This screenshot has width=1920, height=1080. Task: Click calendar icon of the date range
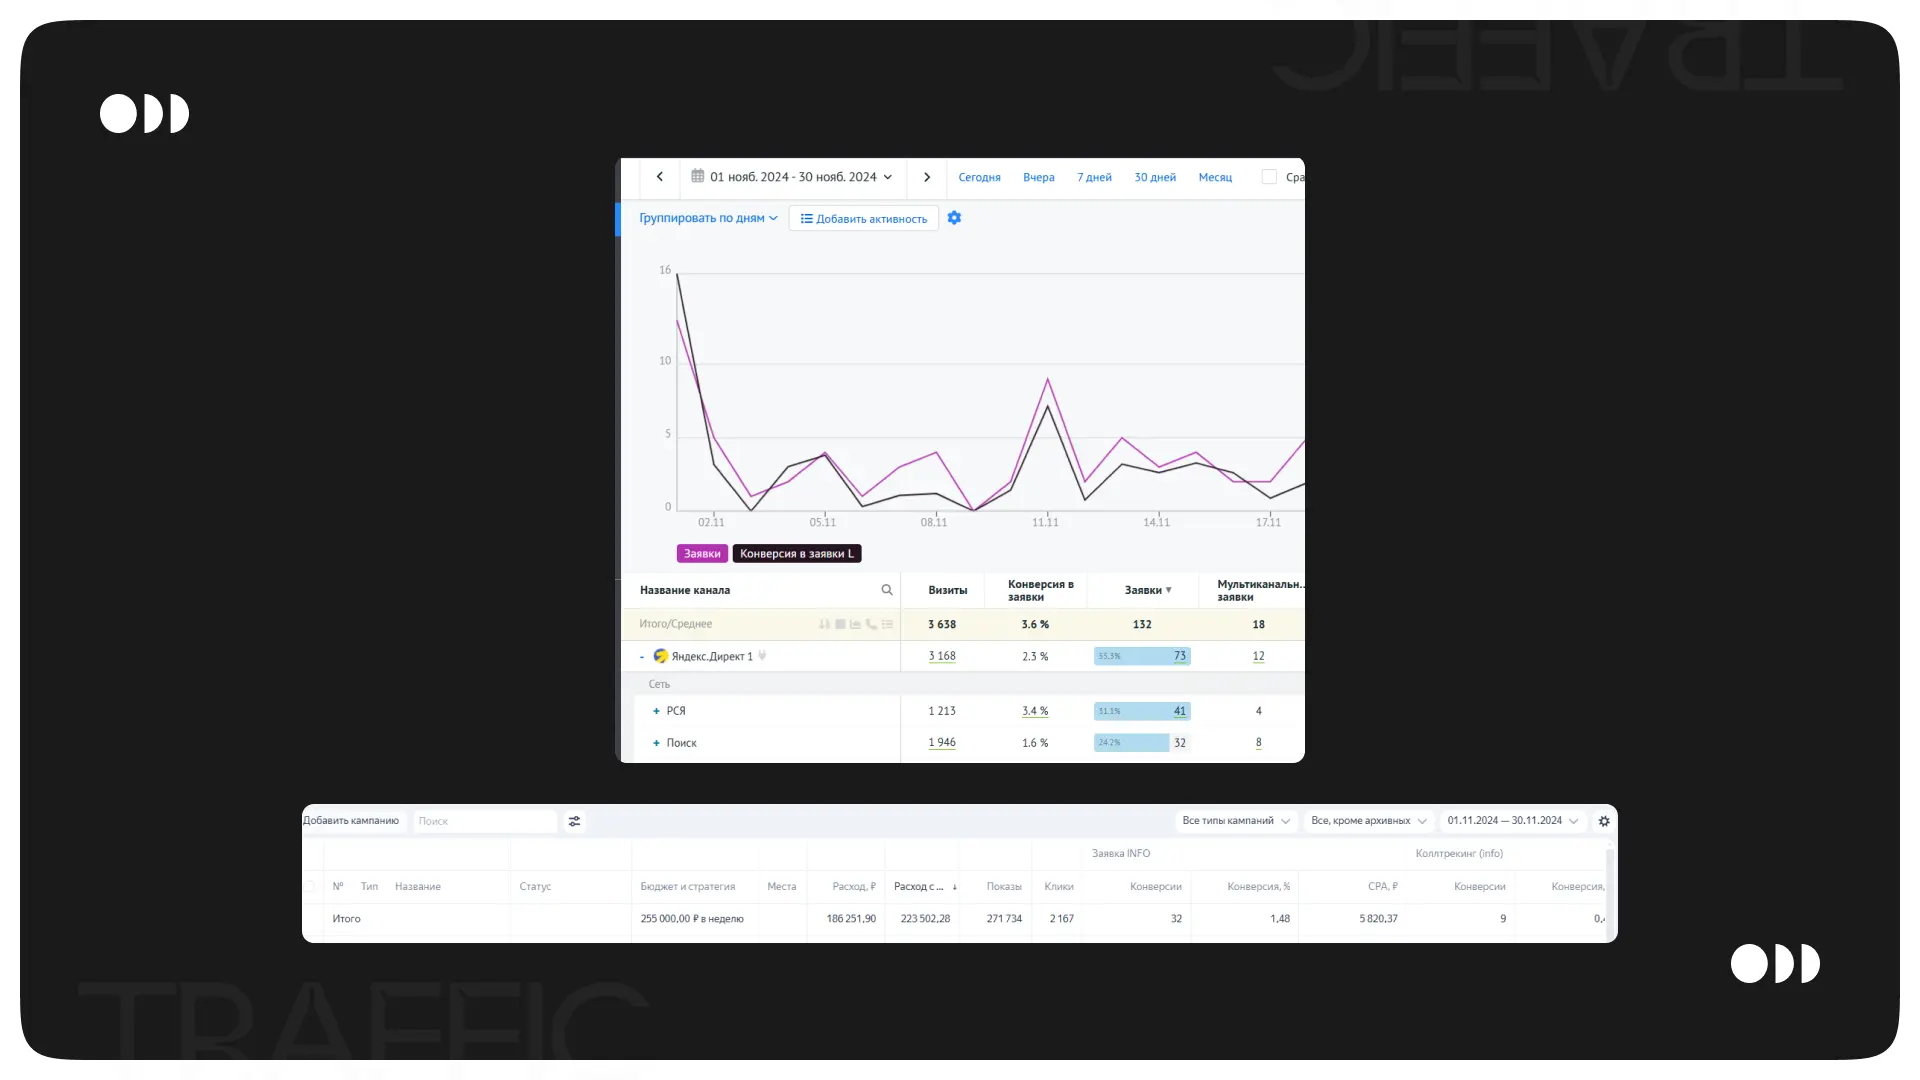click(697, 176)
